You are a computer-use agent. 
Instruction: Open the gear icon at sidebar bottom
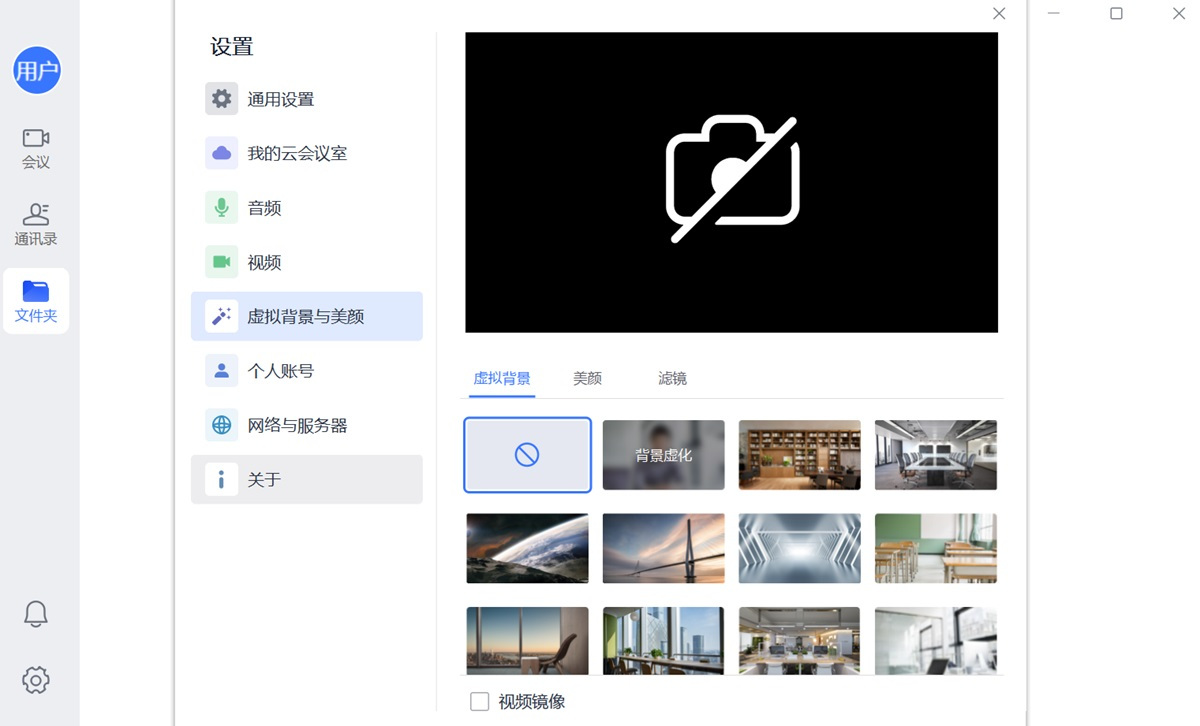tap(35, 680)
